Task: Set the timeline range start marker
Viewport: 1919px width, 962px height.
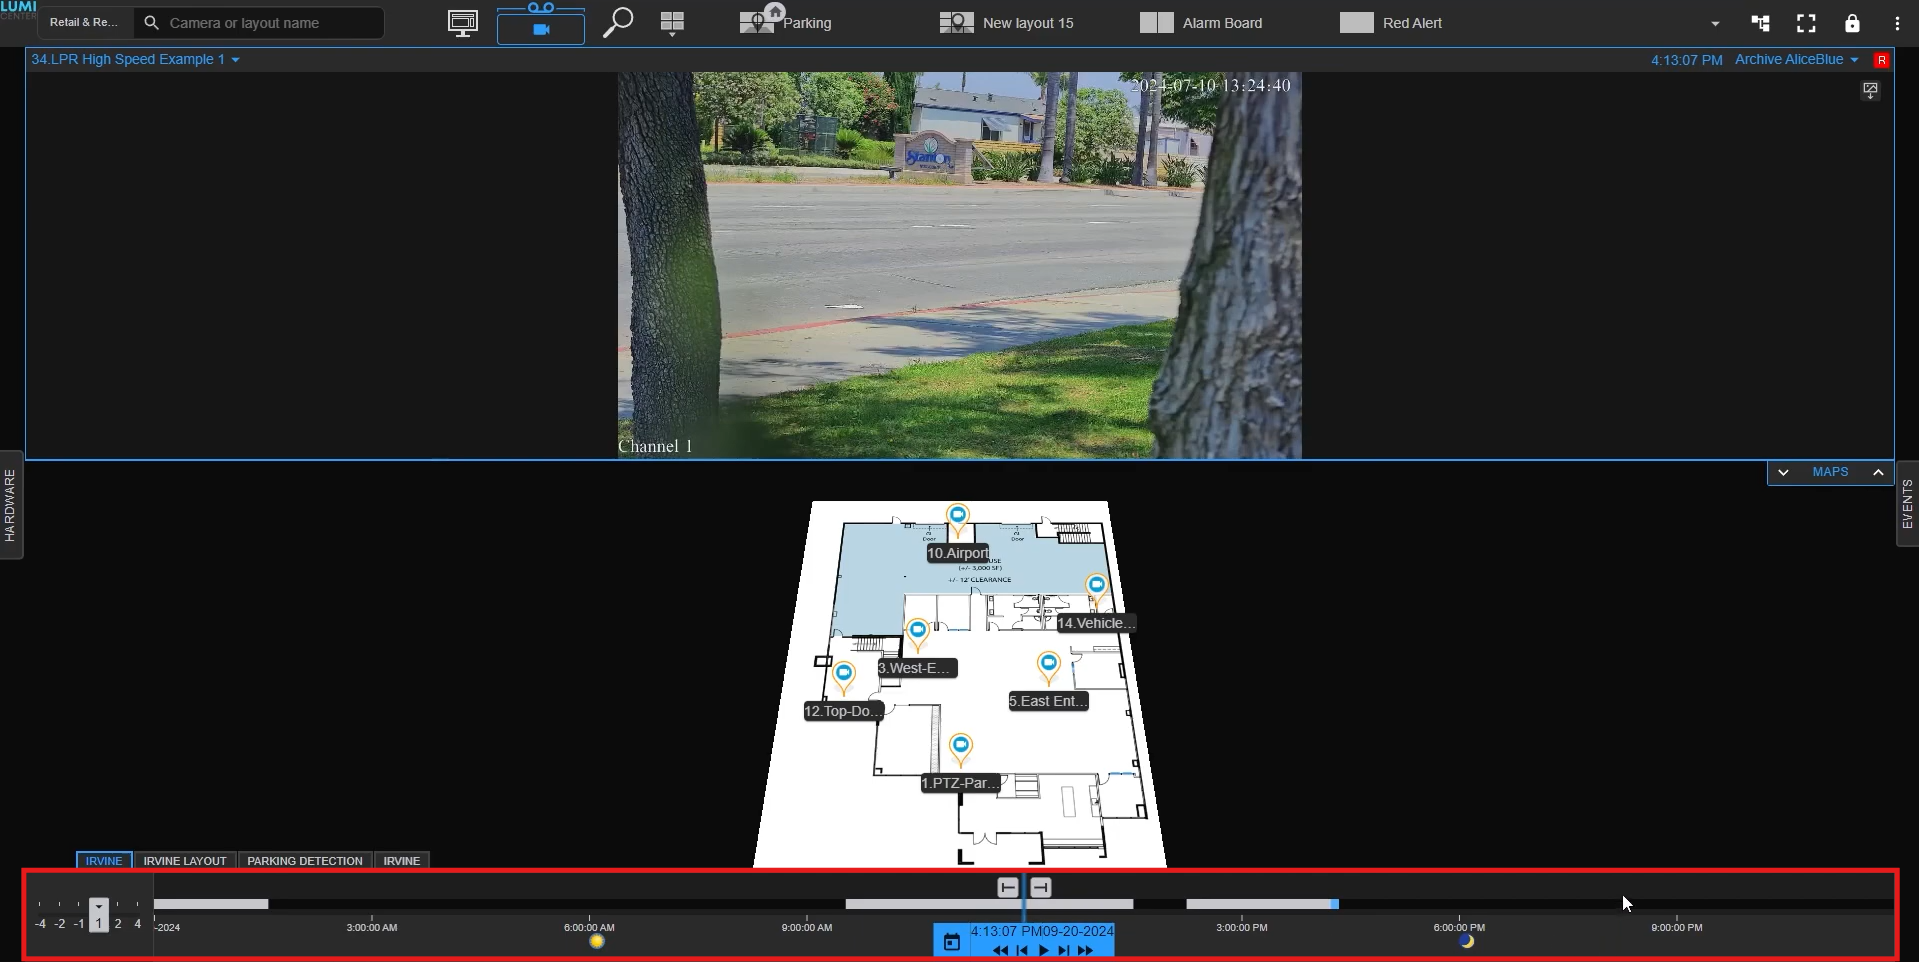Action: pos(1008,887)
